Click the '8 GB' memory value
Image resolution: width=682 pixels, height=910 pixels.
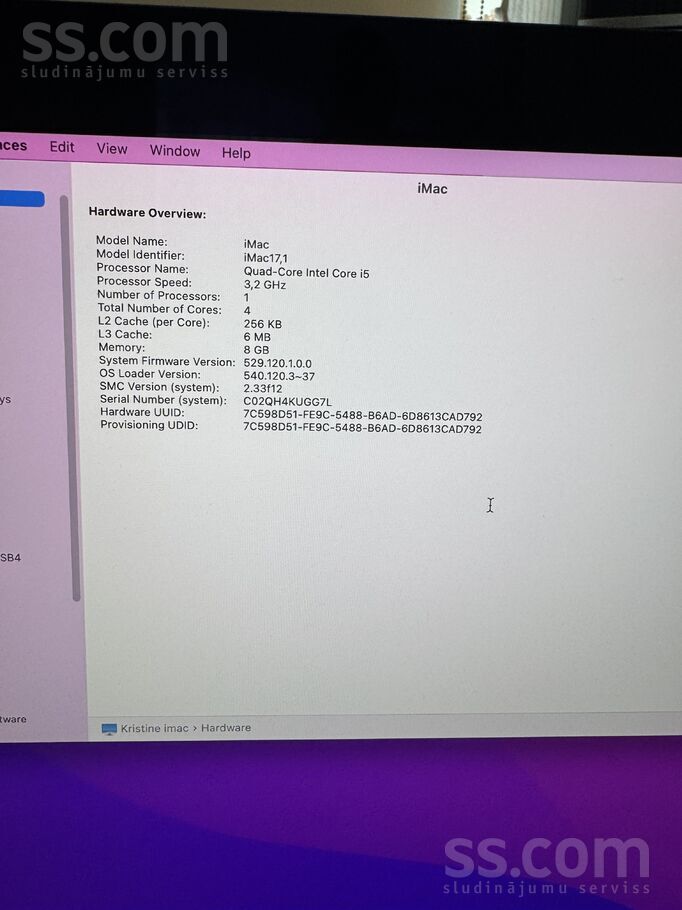[257, 350]
